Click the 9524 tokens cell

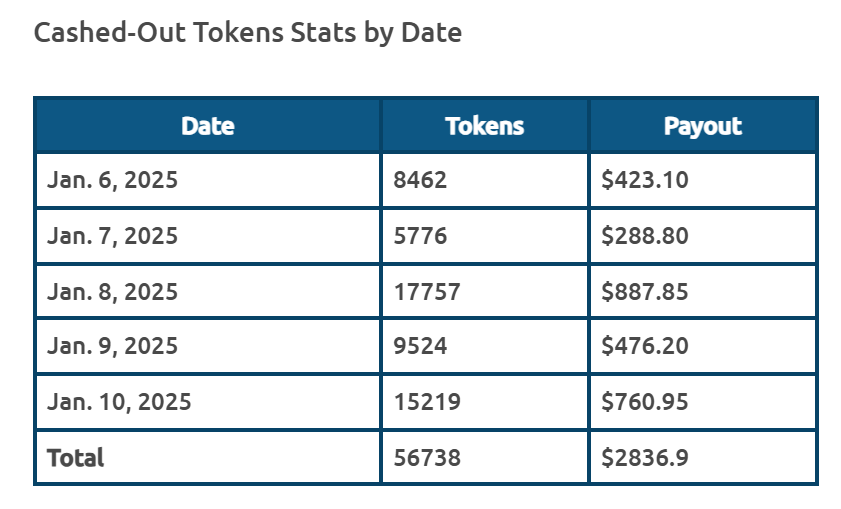pos(485,346)
